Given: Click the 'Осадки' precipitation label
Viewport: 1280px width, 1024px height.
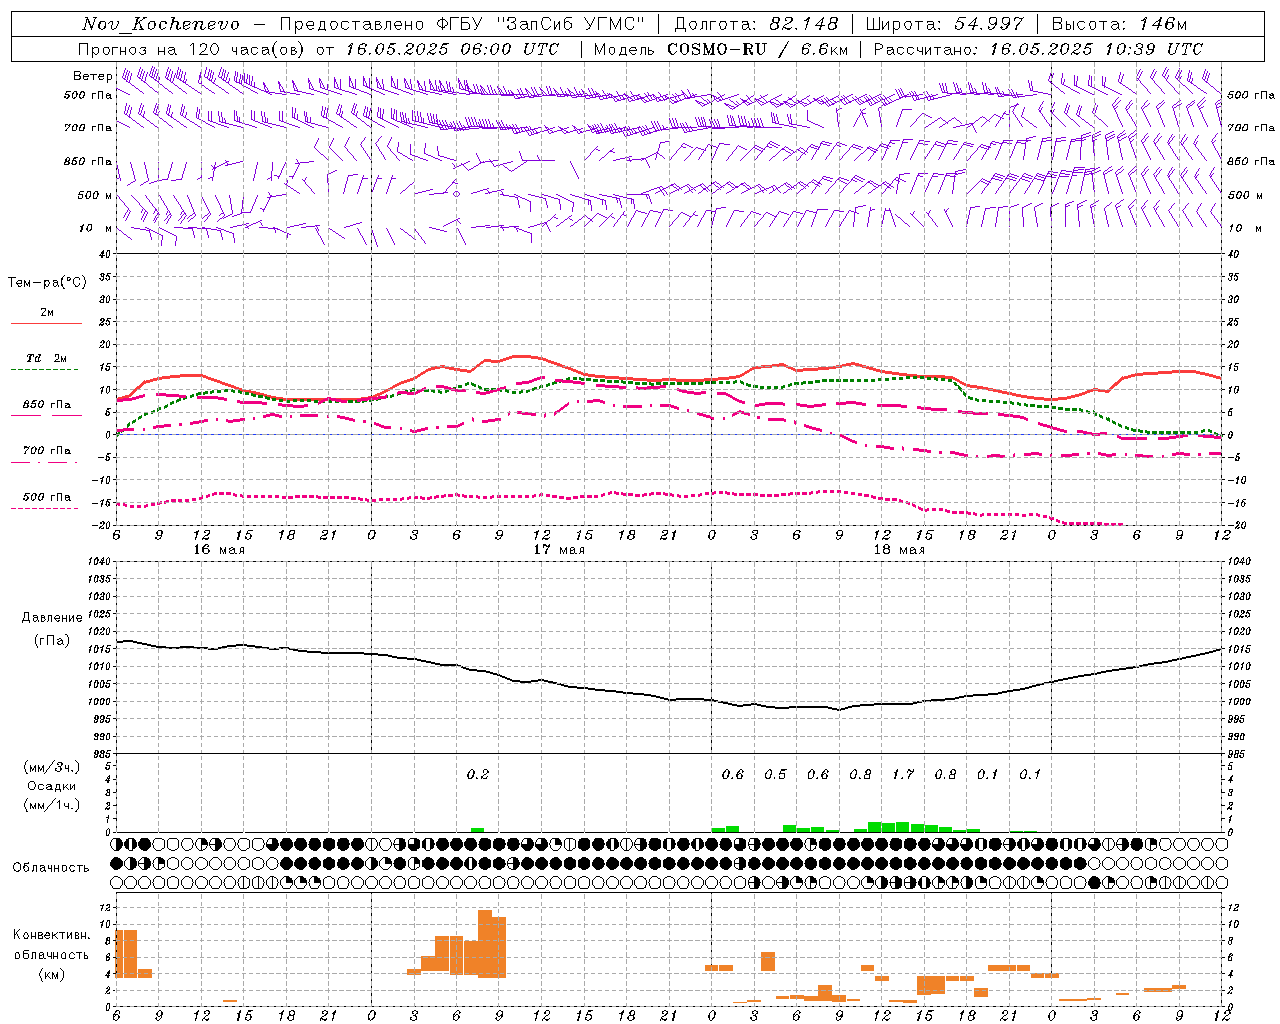Looking at the screenshot, I should 51,786.
